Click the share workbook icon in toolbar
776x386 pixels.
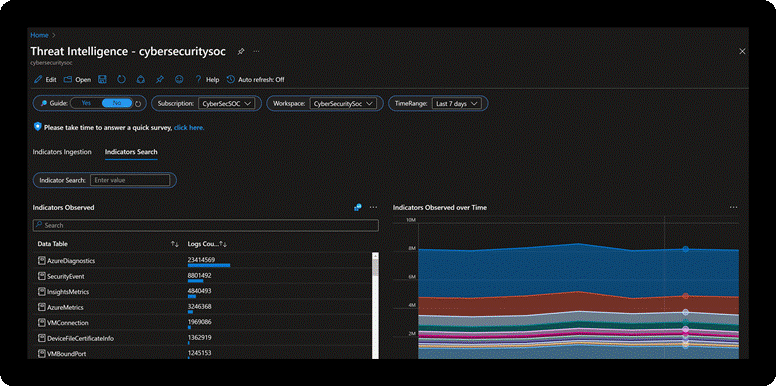[141, 79]
